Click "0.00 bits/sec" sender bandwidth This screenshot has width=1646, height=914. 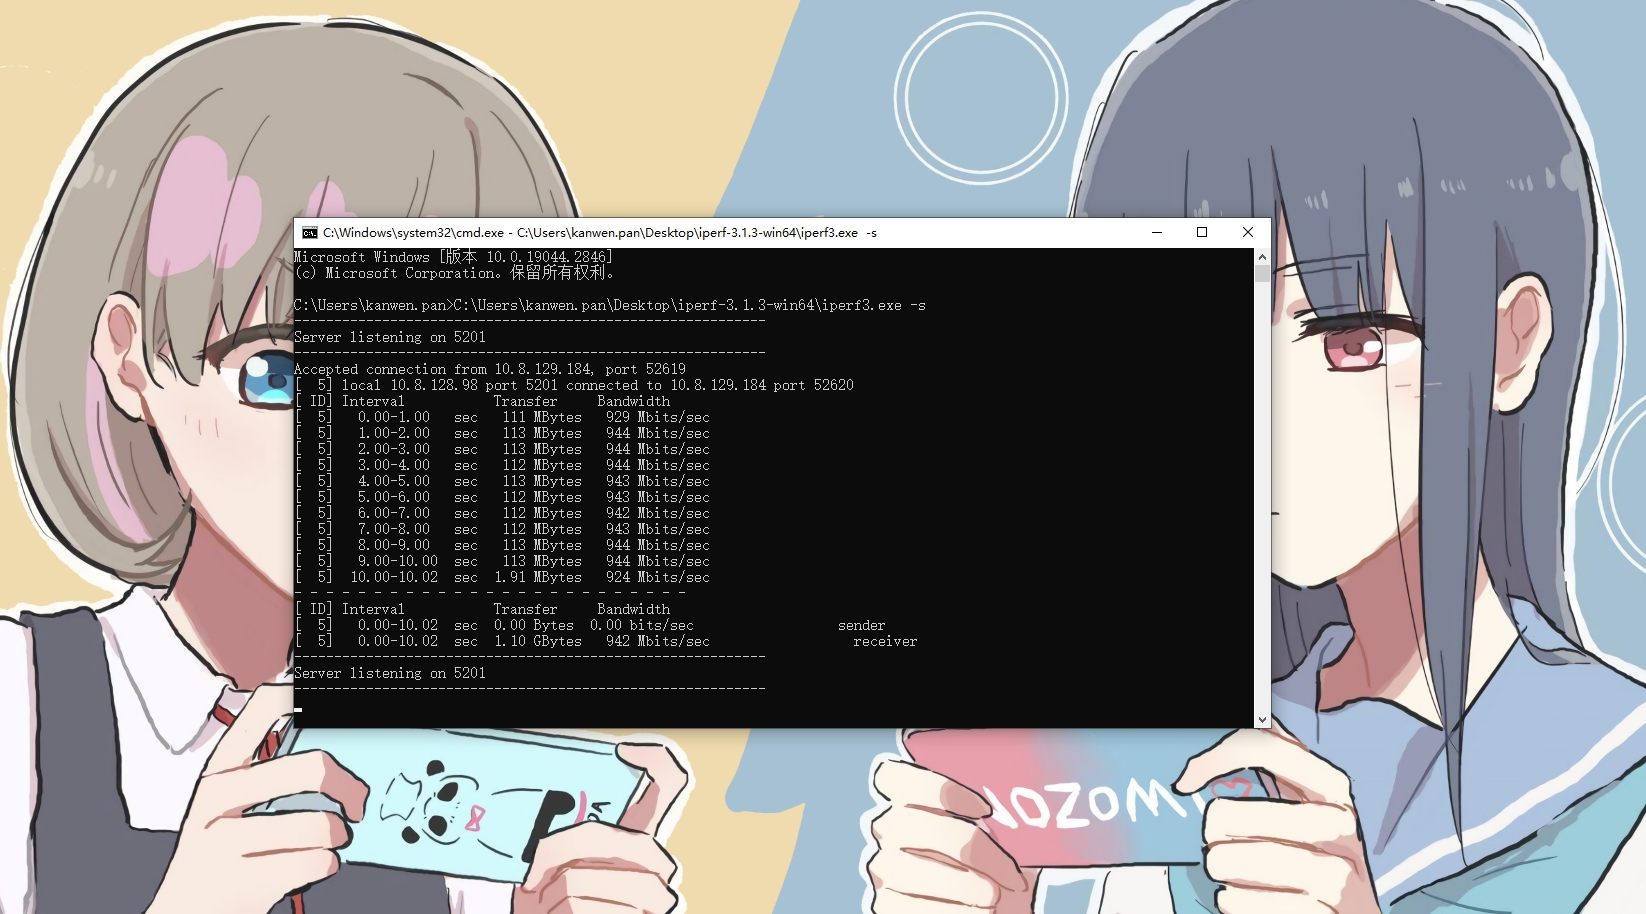642,625
